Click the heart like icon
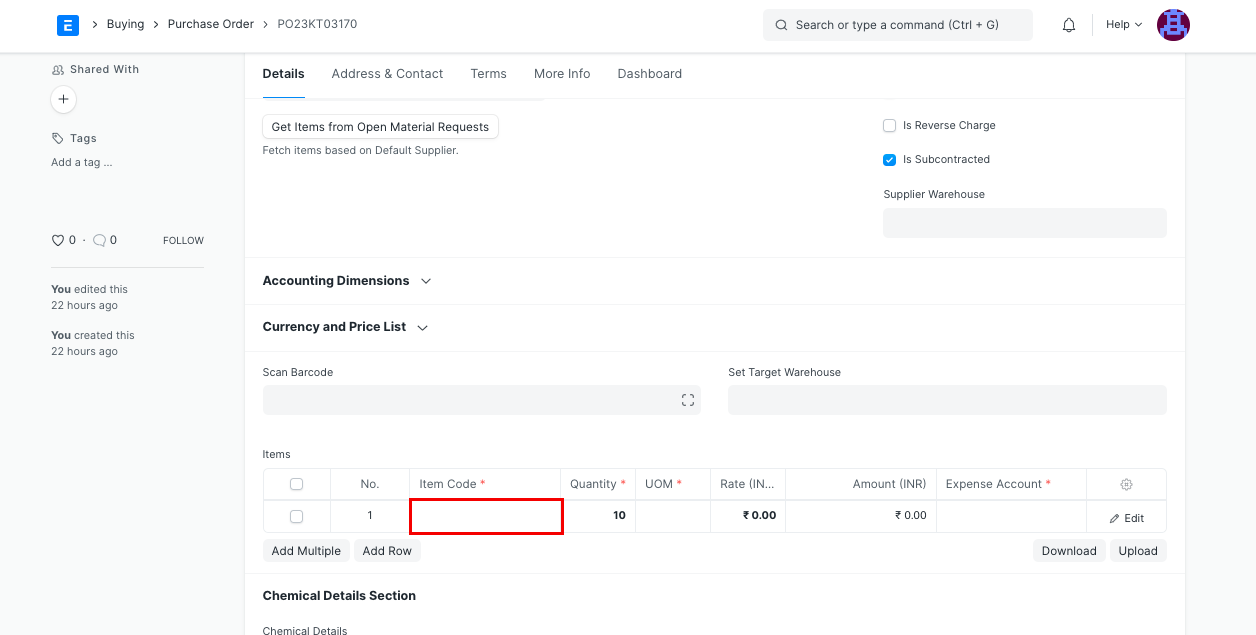This screenshot has width=1256, height=635. [56, 240]
